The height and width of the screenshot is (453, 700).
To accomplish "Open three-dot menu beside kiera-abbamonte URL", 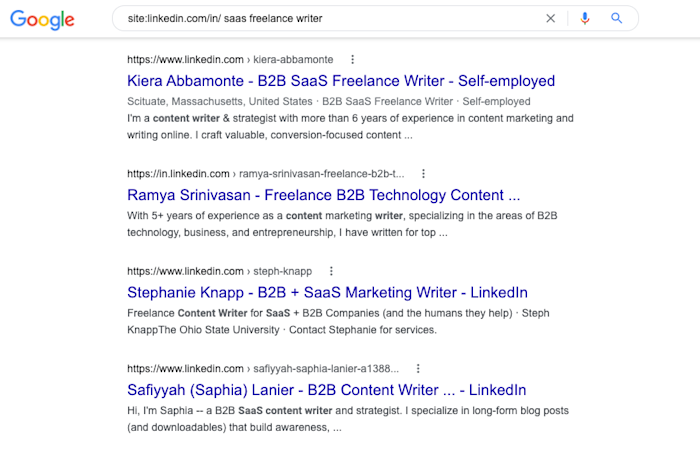I will (352, 60).
